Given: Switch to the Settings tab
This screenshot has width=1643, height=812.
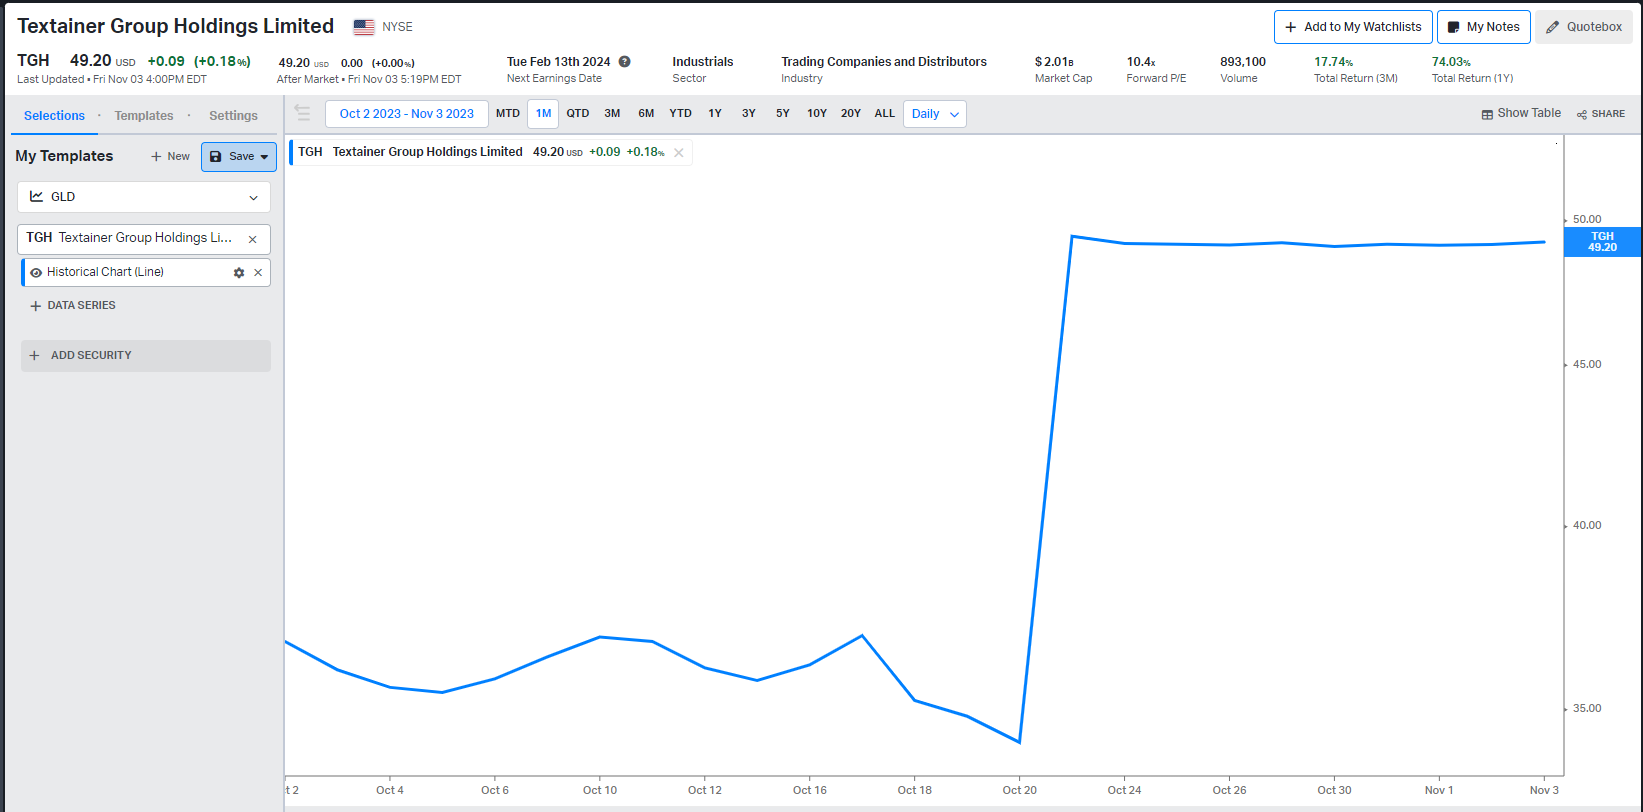Looking at the screenshot, I should tap(233, 116).
